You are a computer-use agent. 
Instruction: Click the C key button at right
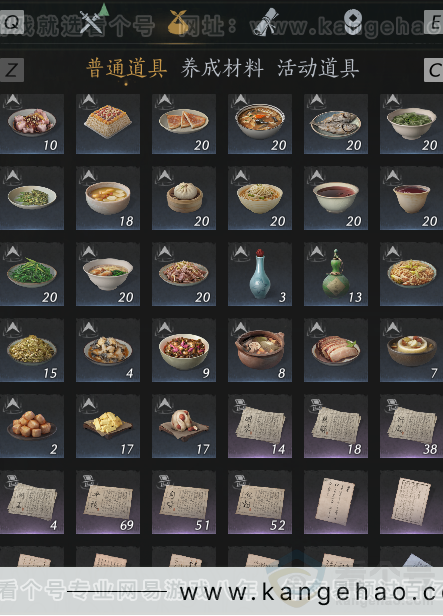434,70
